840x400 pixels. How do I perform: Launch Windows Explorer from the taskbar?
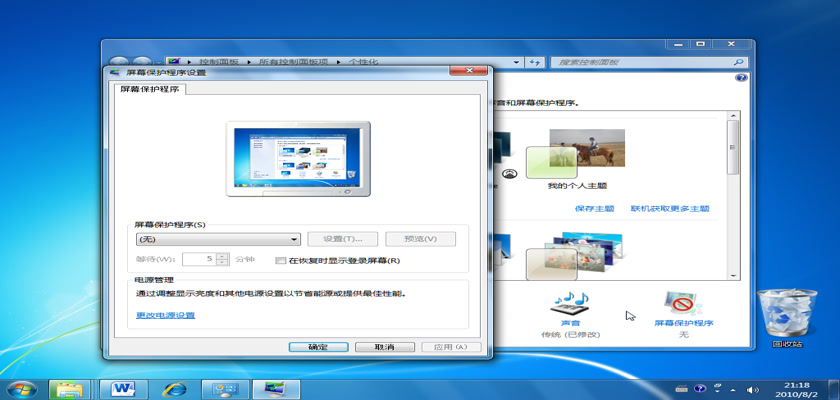72,387
